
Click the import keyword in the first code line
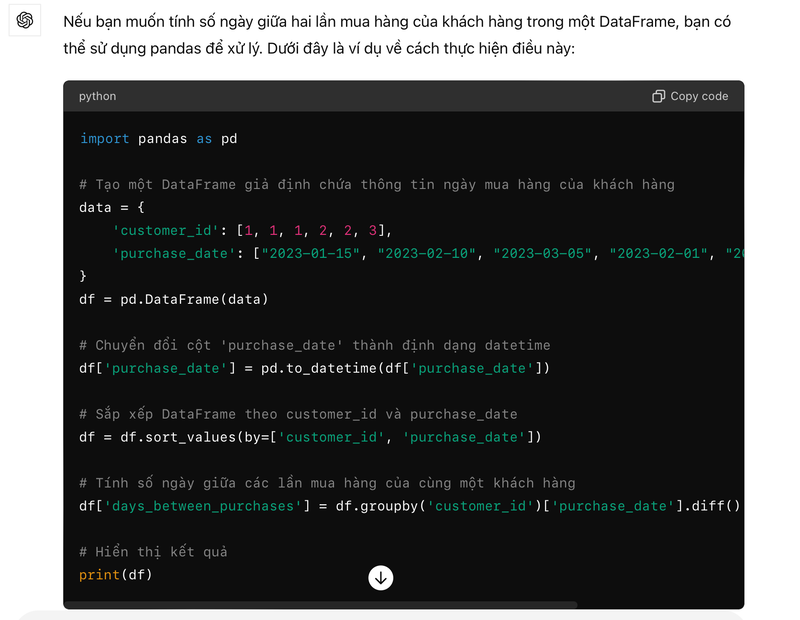(105, 138)
